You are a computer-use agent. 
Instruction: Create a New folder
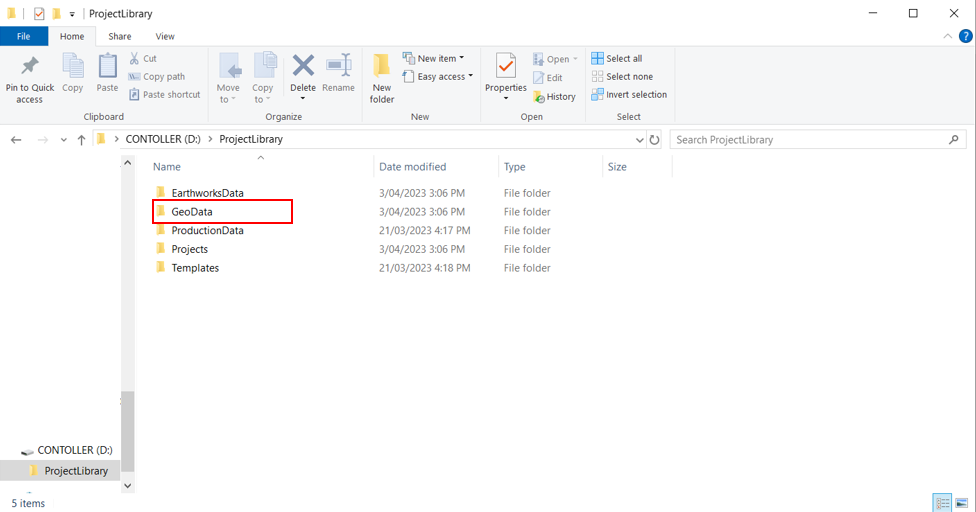click(x=382, y=78)
